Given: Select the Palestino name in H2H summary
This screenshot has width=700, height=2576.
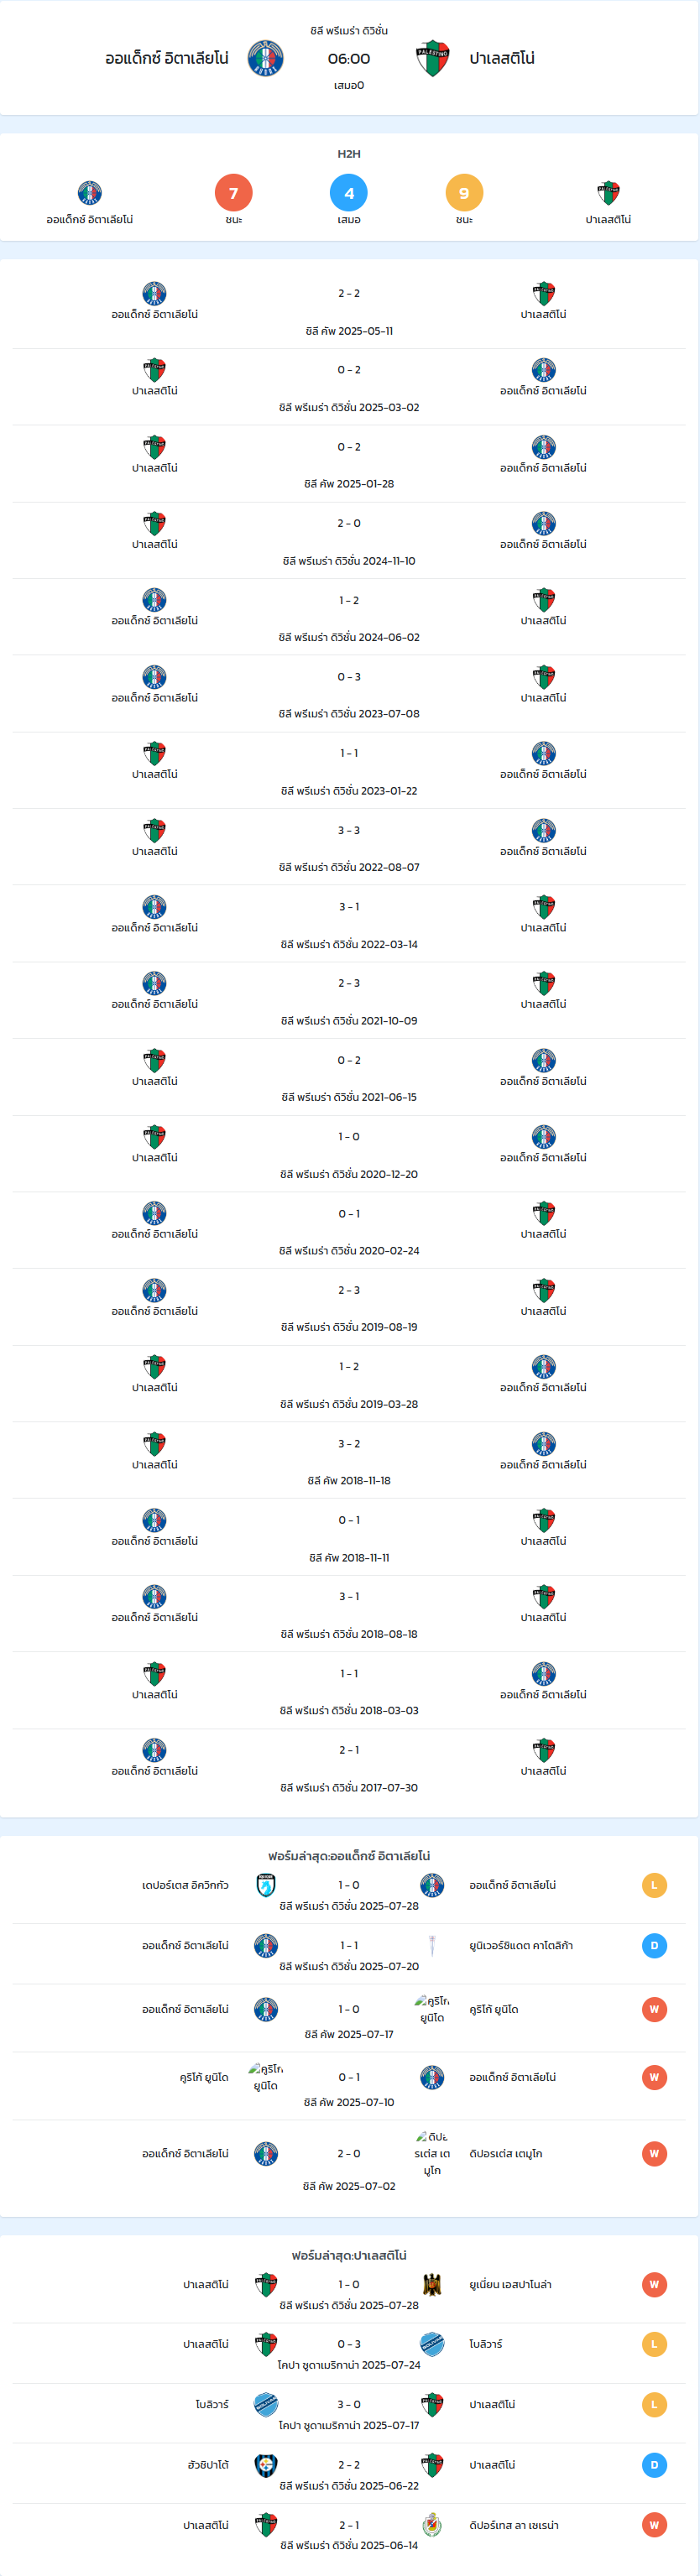Looking at the screenshot, I should coord(608,220).
